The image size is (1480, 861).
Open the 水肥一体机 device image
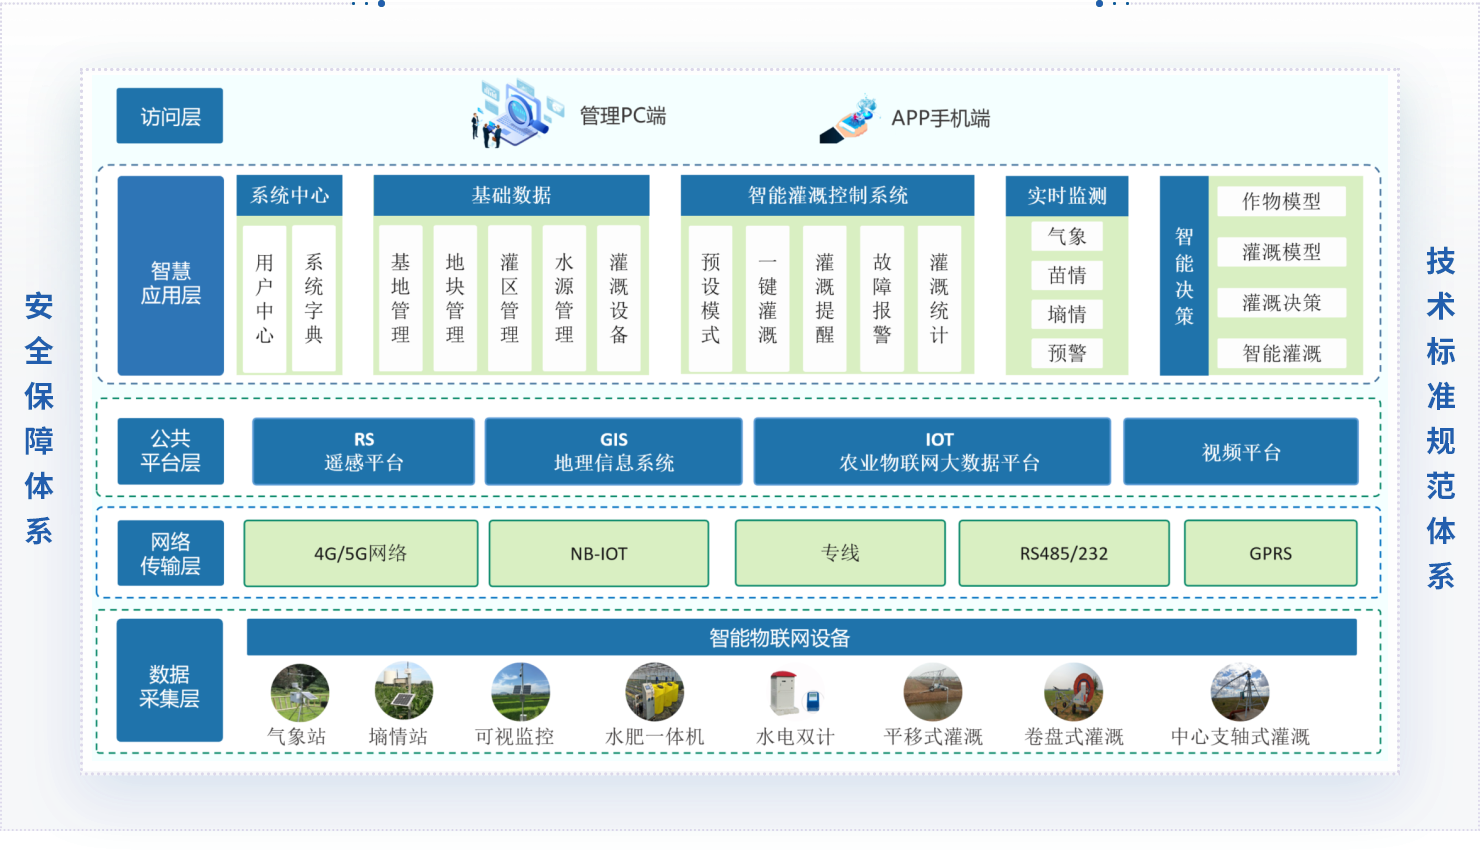[x=654, y=692]
